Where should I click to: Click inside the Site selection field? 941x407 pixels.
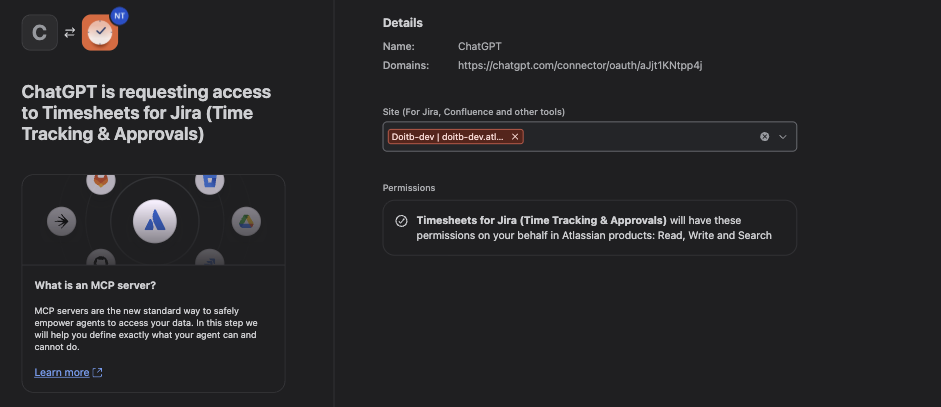click(x=589, y=137)
